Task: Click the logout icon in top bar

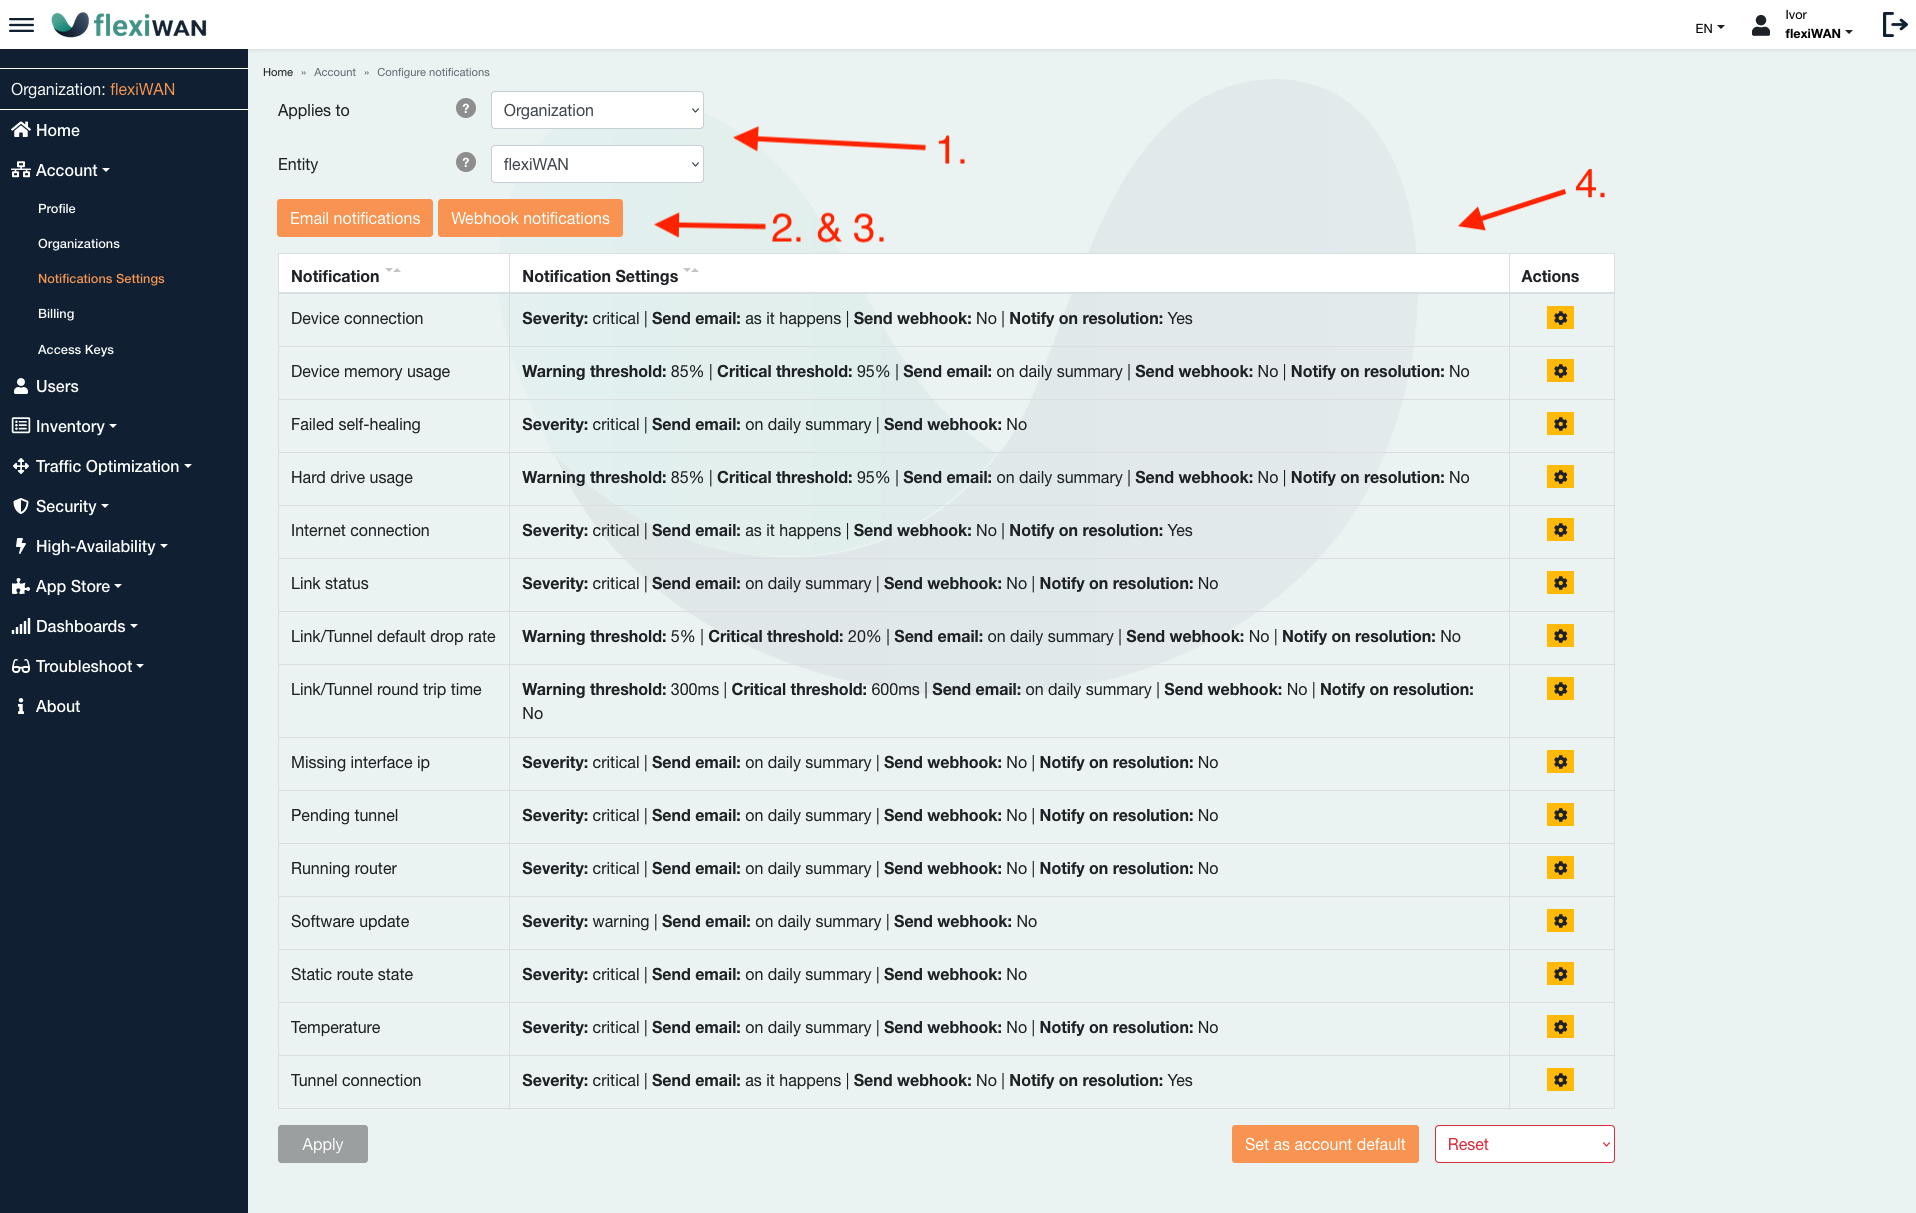Action: (x=1893, y=25)
